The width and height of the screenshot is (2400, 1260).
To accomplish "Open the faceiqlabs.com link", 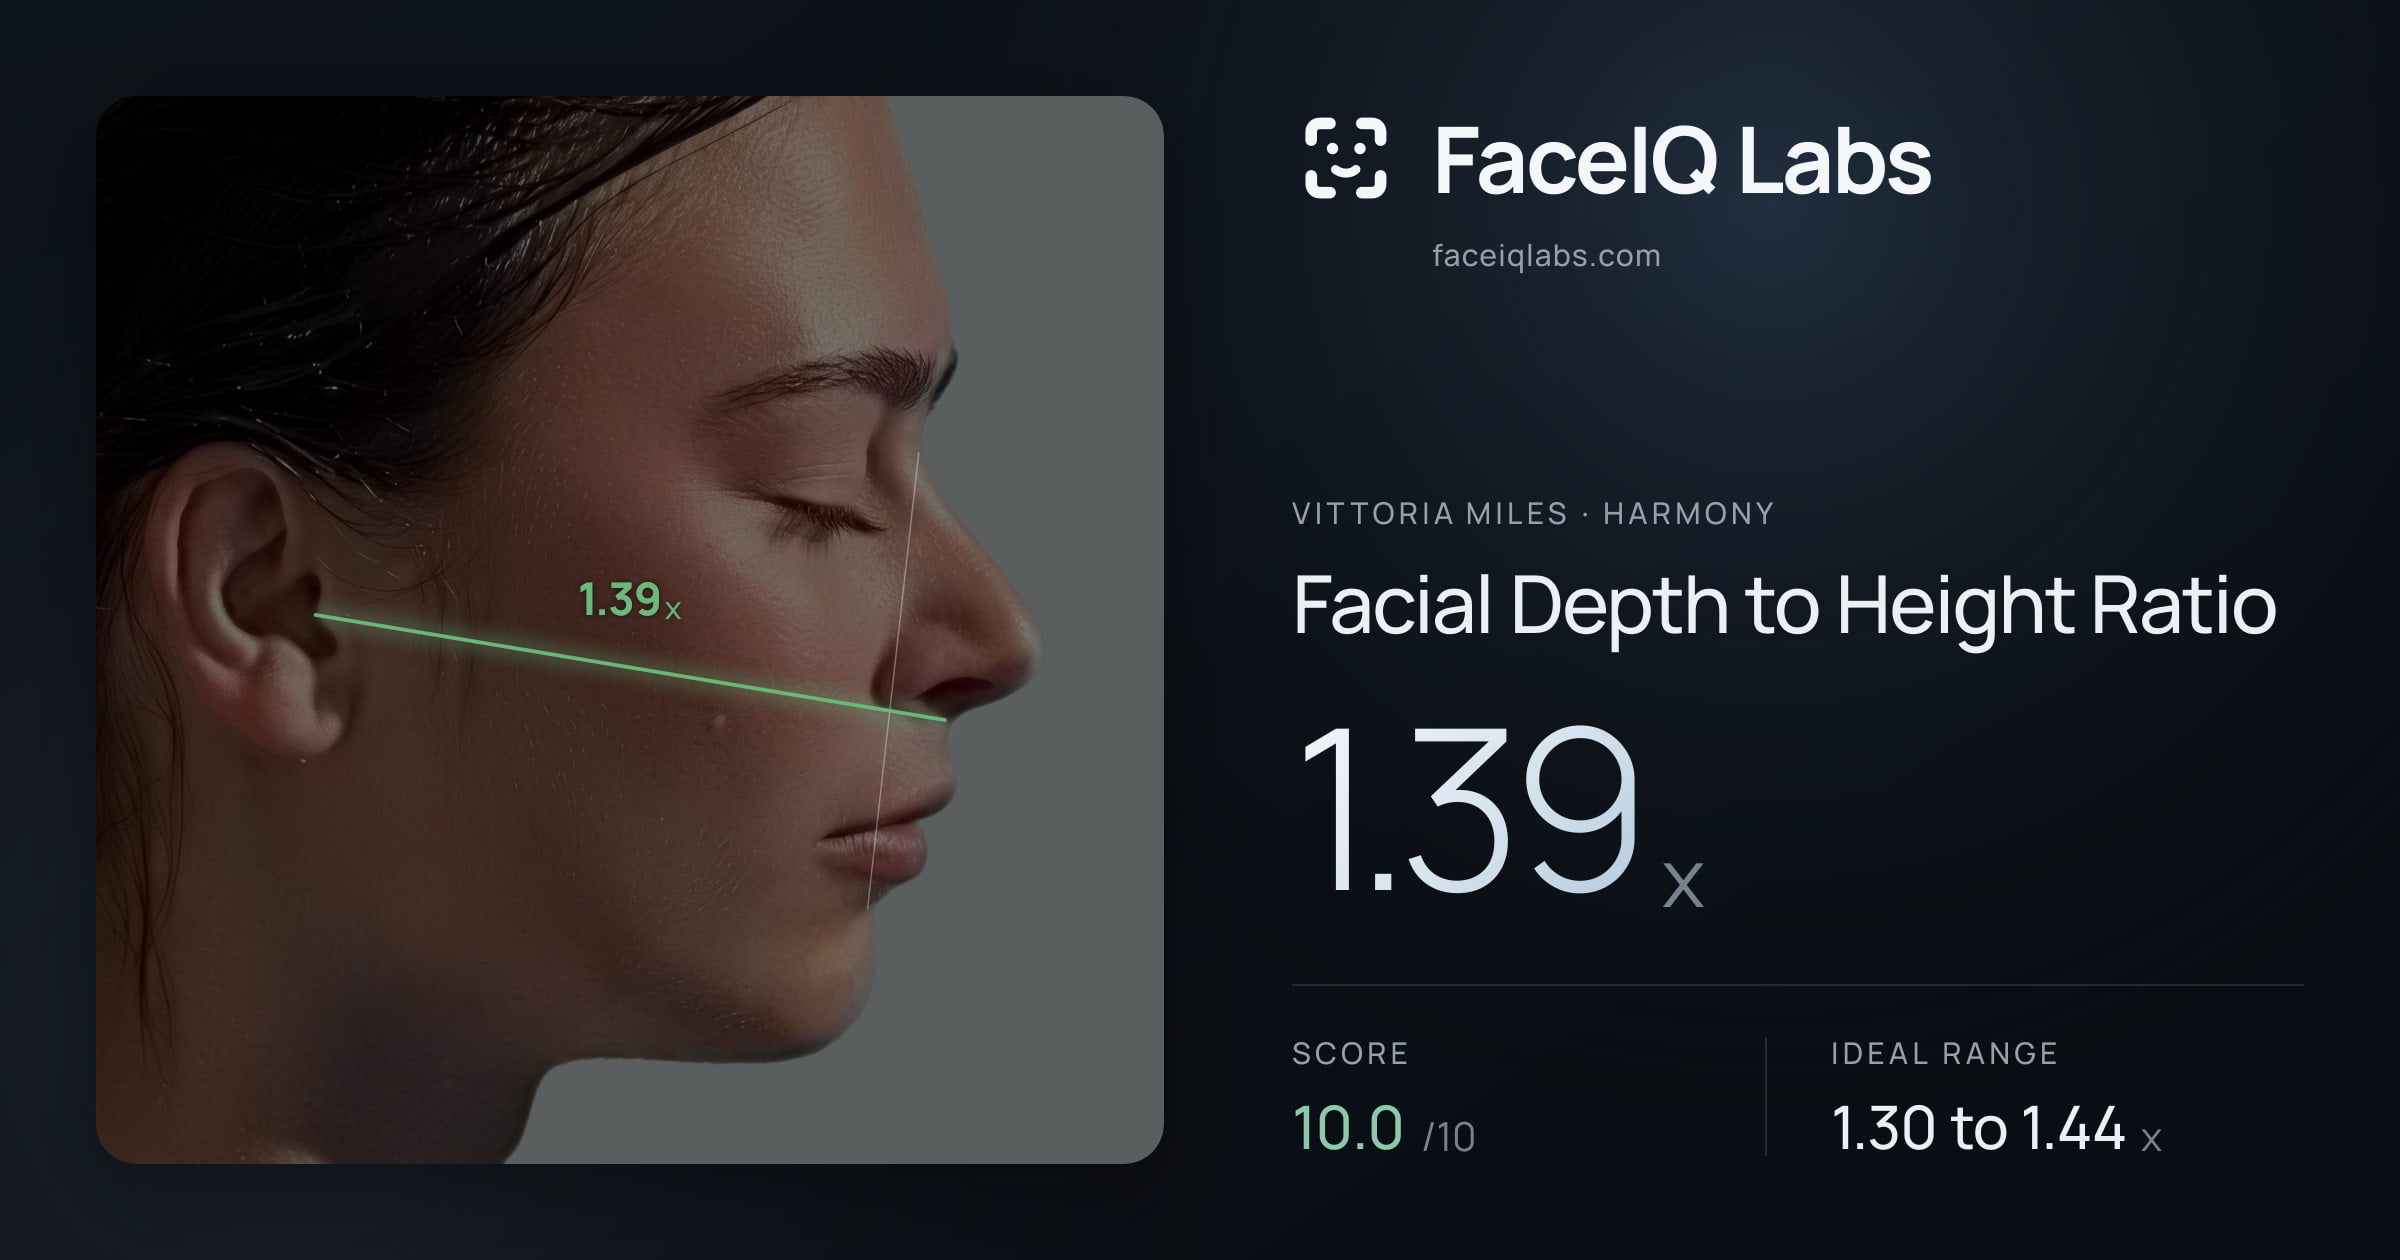I will point(1546,256).
